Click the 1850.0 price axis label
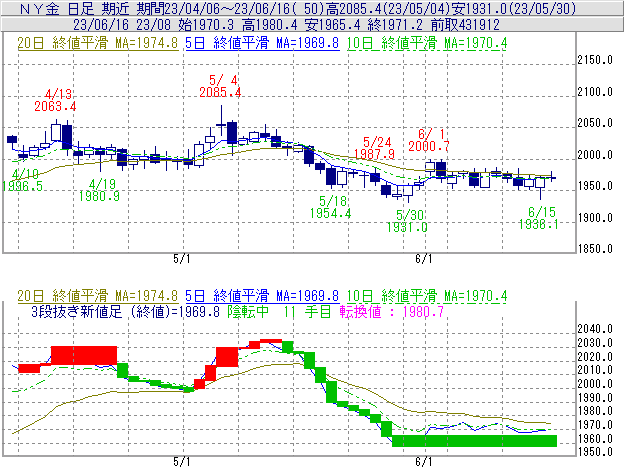 click(x=595, y=249)
